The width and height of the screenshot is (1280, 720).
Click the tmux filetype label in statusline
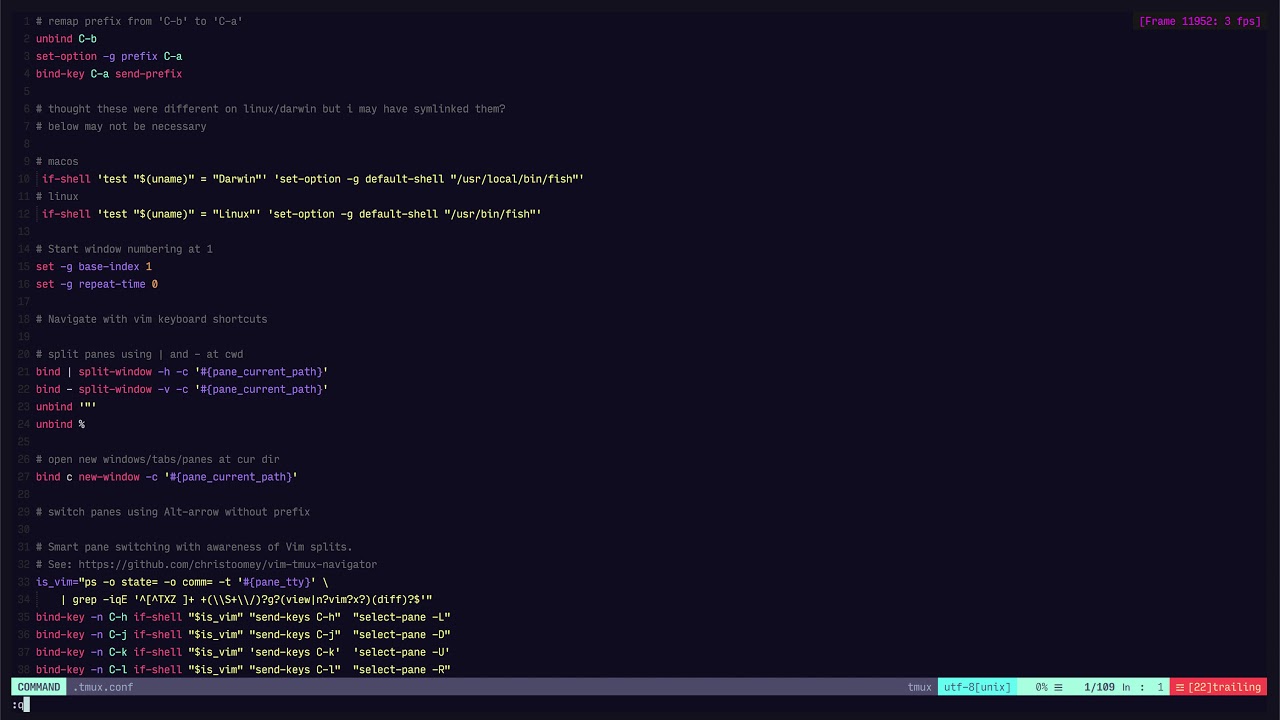(x=919, y=687)
